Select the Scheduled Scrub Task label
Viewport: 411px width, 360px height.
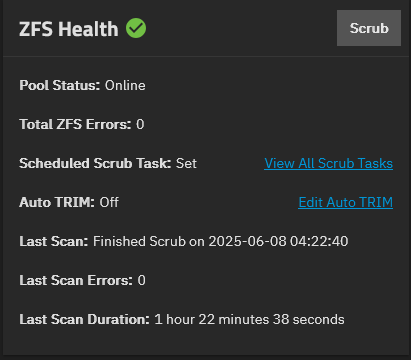[x=95, y=163]
